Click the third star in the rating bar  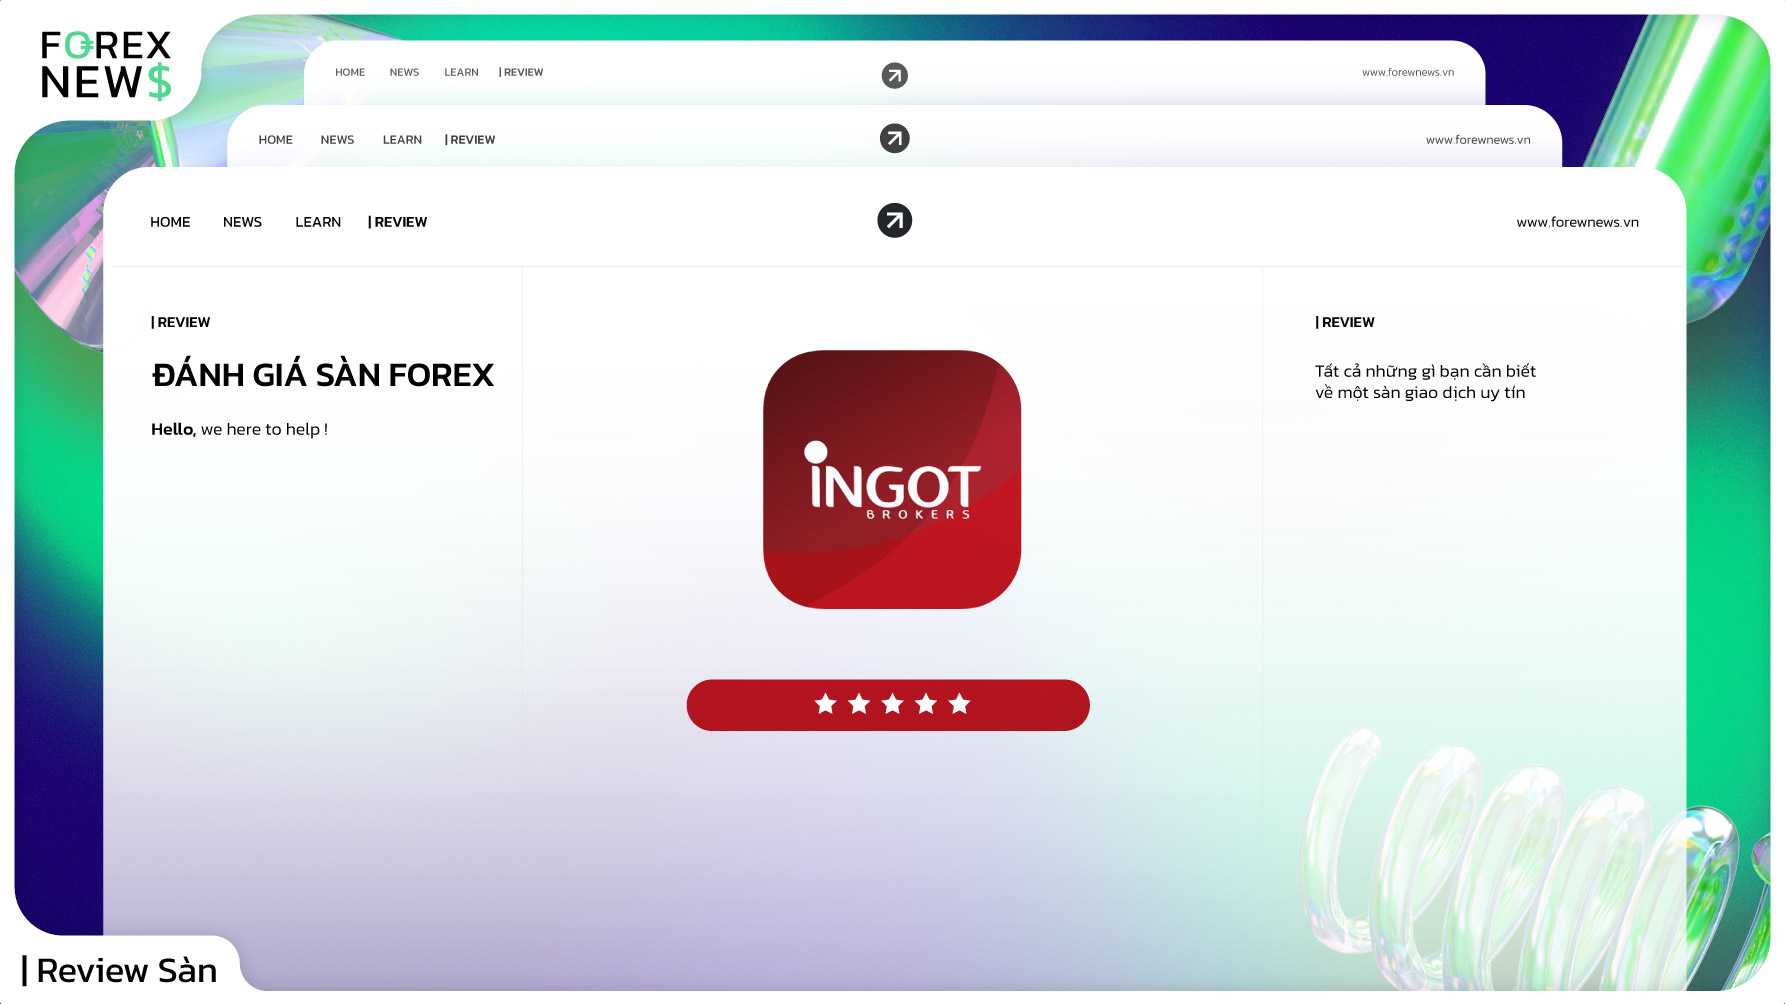pyautogui.click(x=892, y=704)
